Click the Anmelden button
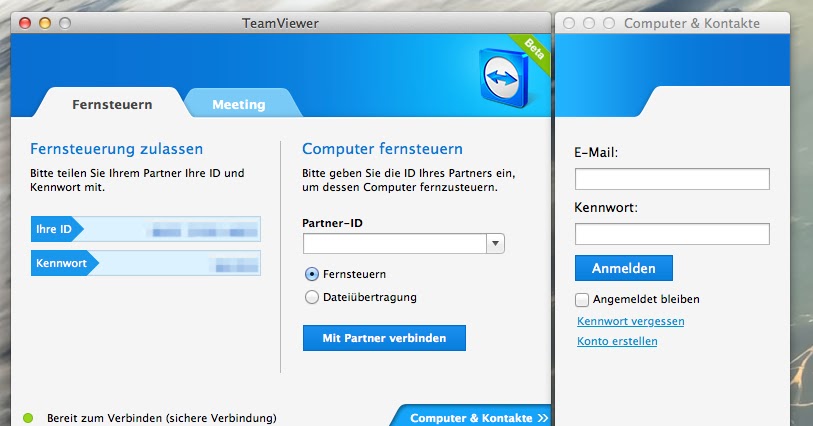Image resolution: width=813 pixels, height=426 pixels. point(624,268)
